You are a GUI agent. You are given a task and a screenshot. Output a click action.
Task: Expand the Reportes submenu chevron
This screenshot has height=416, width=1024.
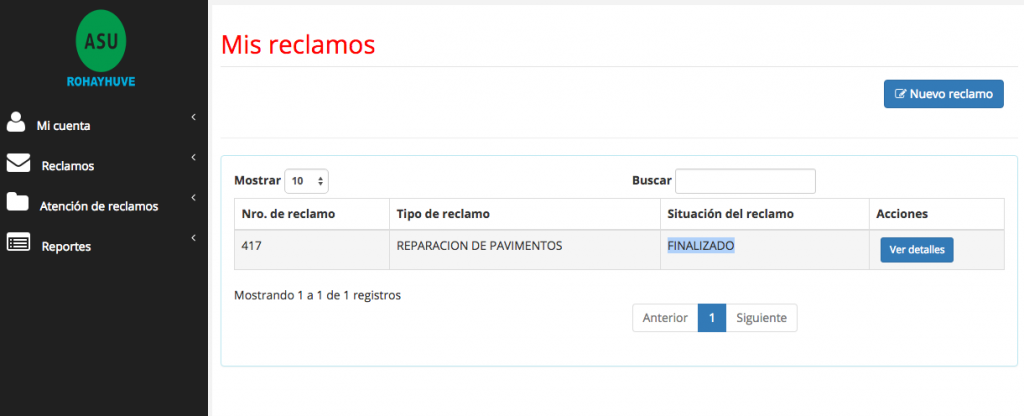click(192, 238)
